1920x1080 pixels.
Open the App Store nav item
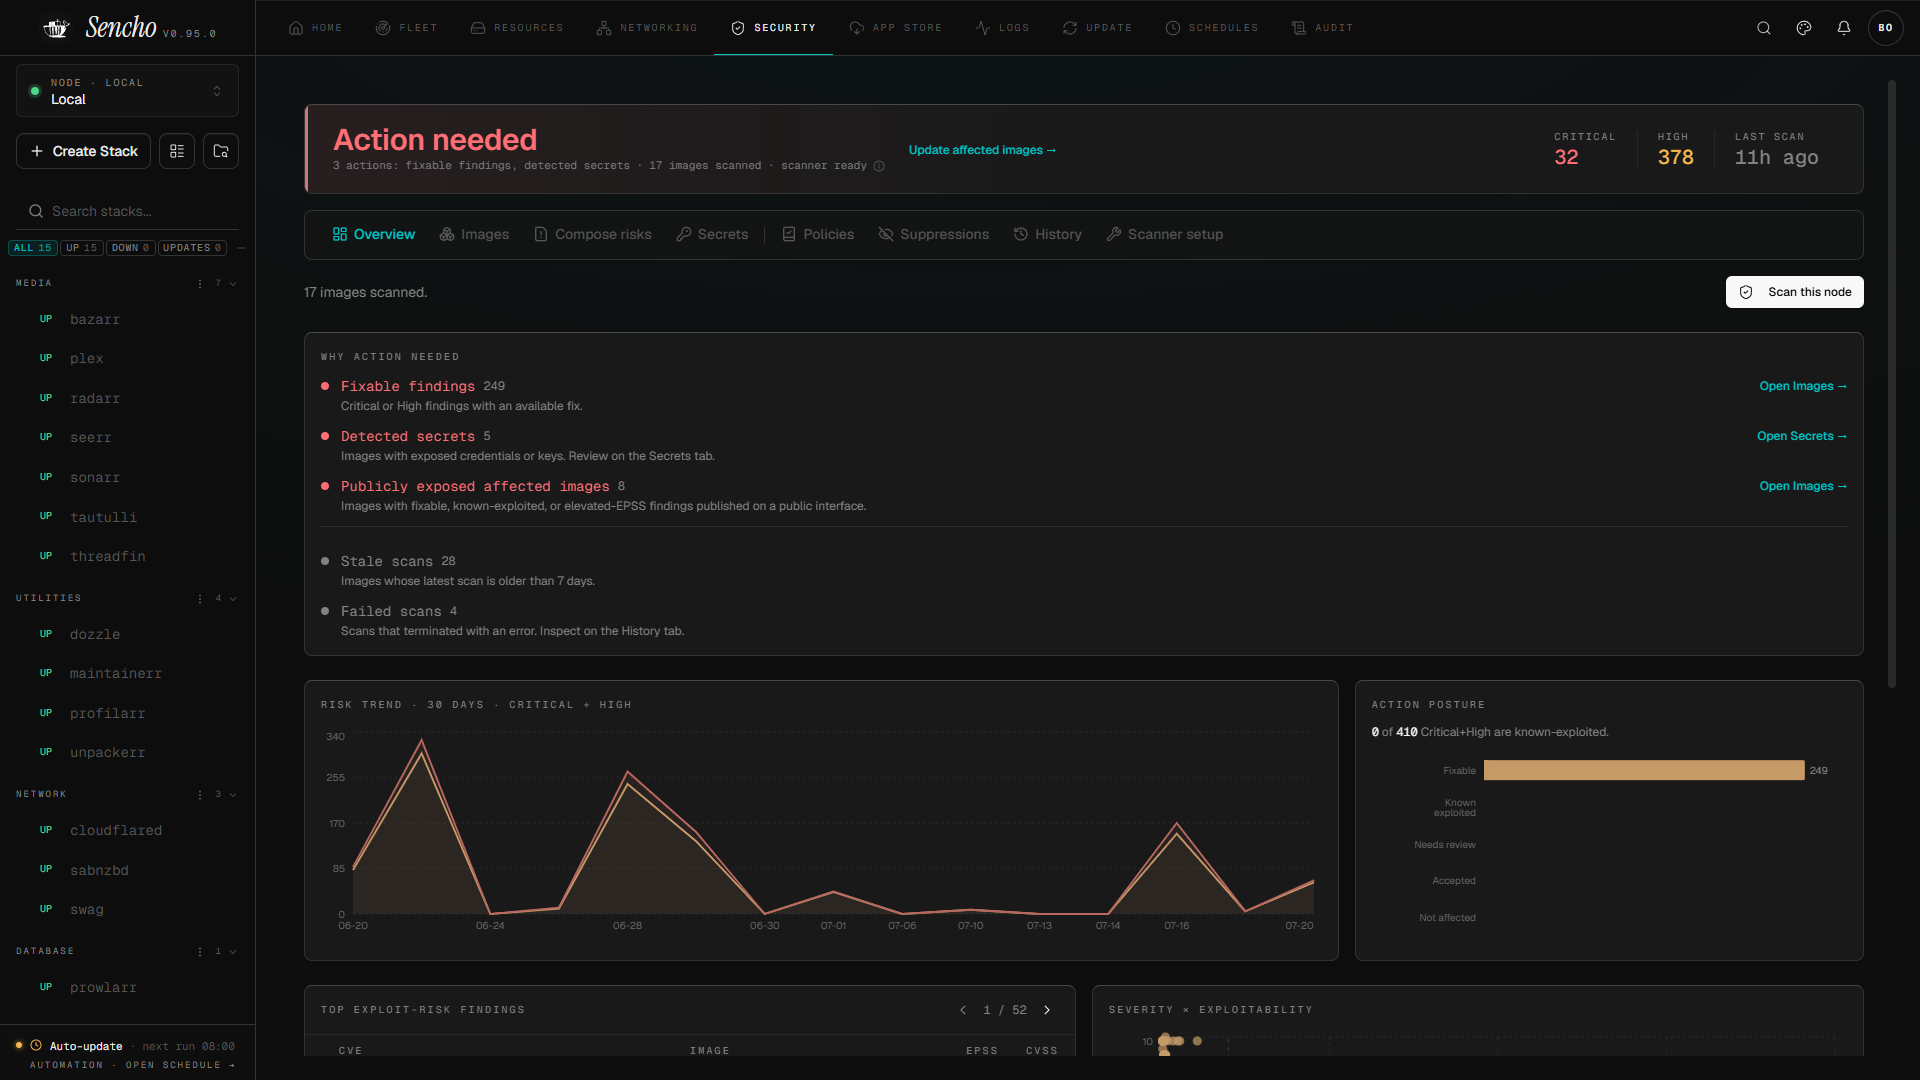coord(896,28)
